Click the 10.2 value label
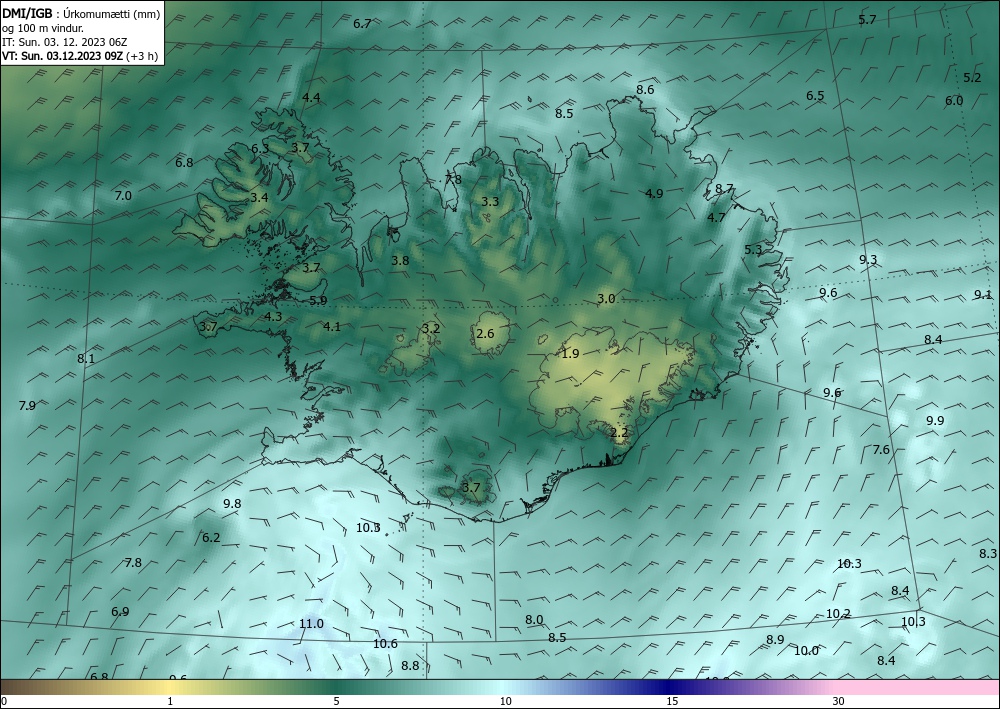Screen dimensions: 1000x709 click(x=839, y=614)
